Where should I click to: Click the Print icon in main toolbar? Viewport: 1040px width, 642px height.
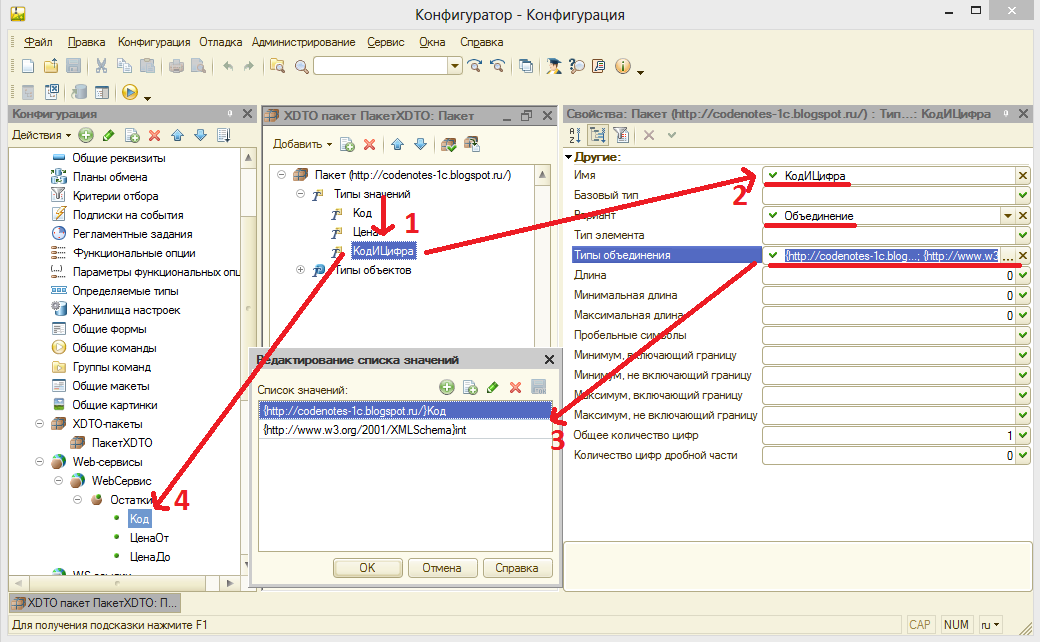176,66
